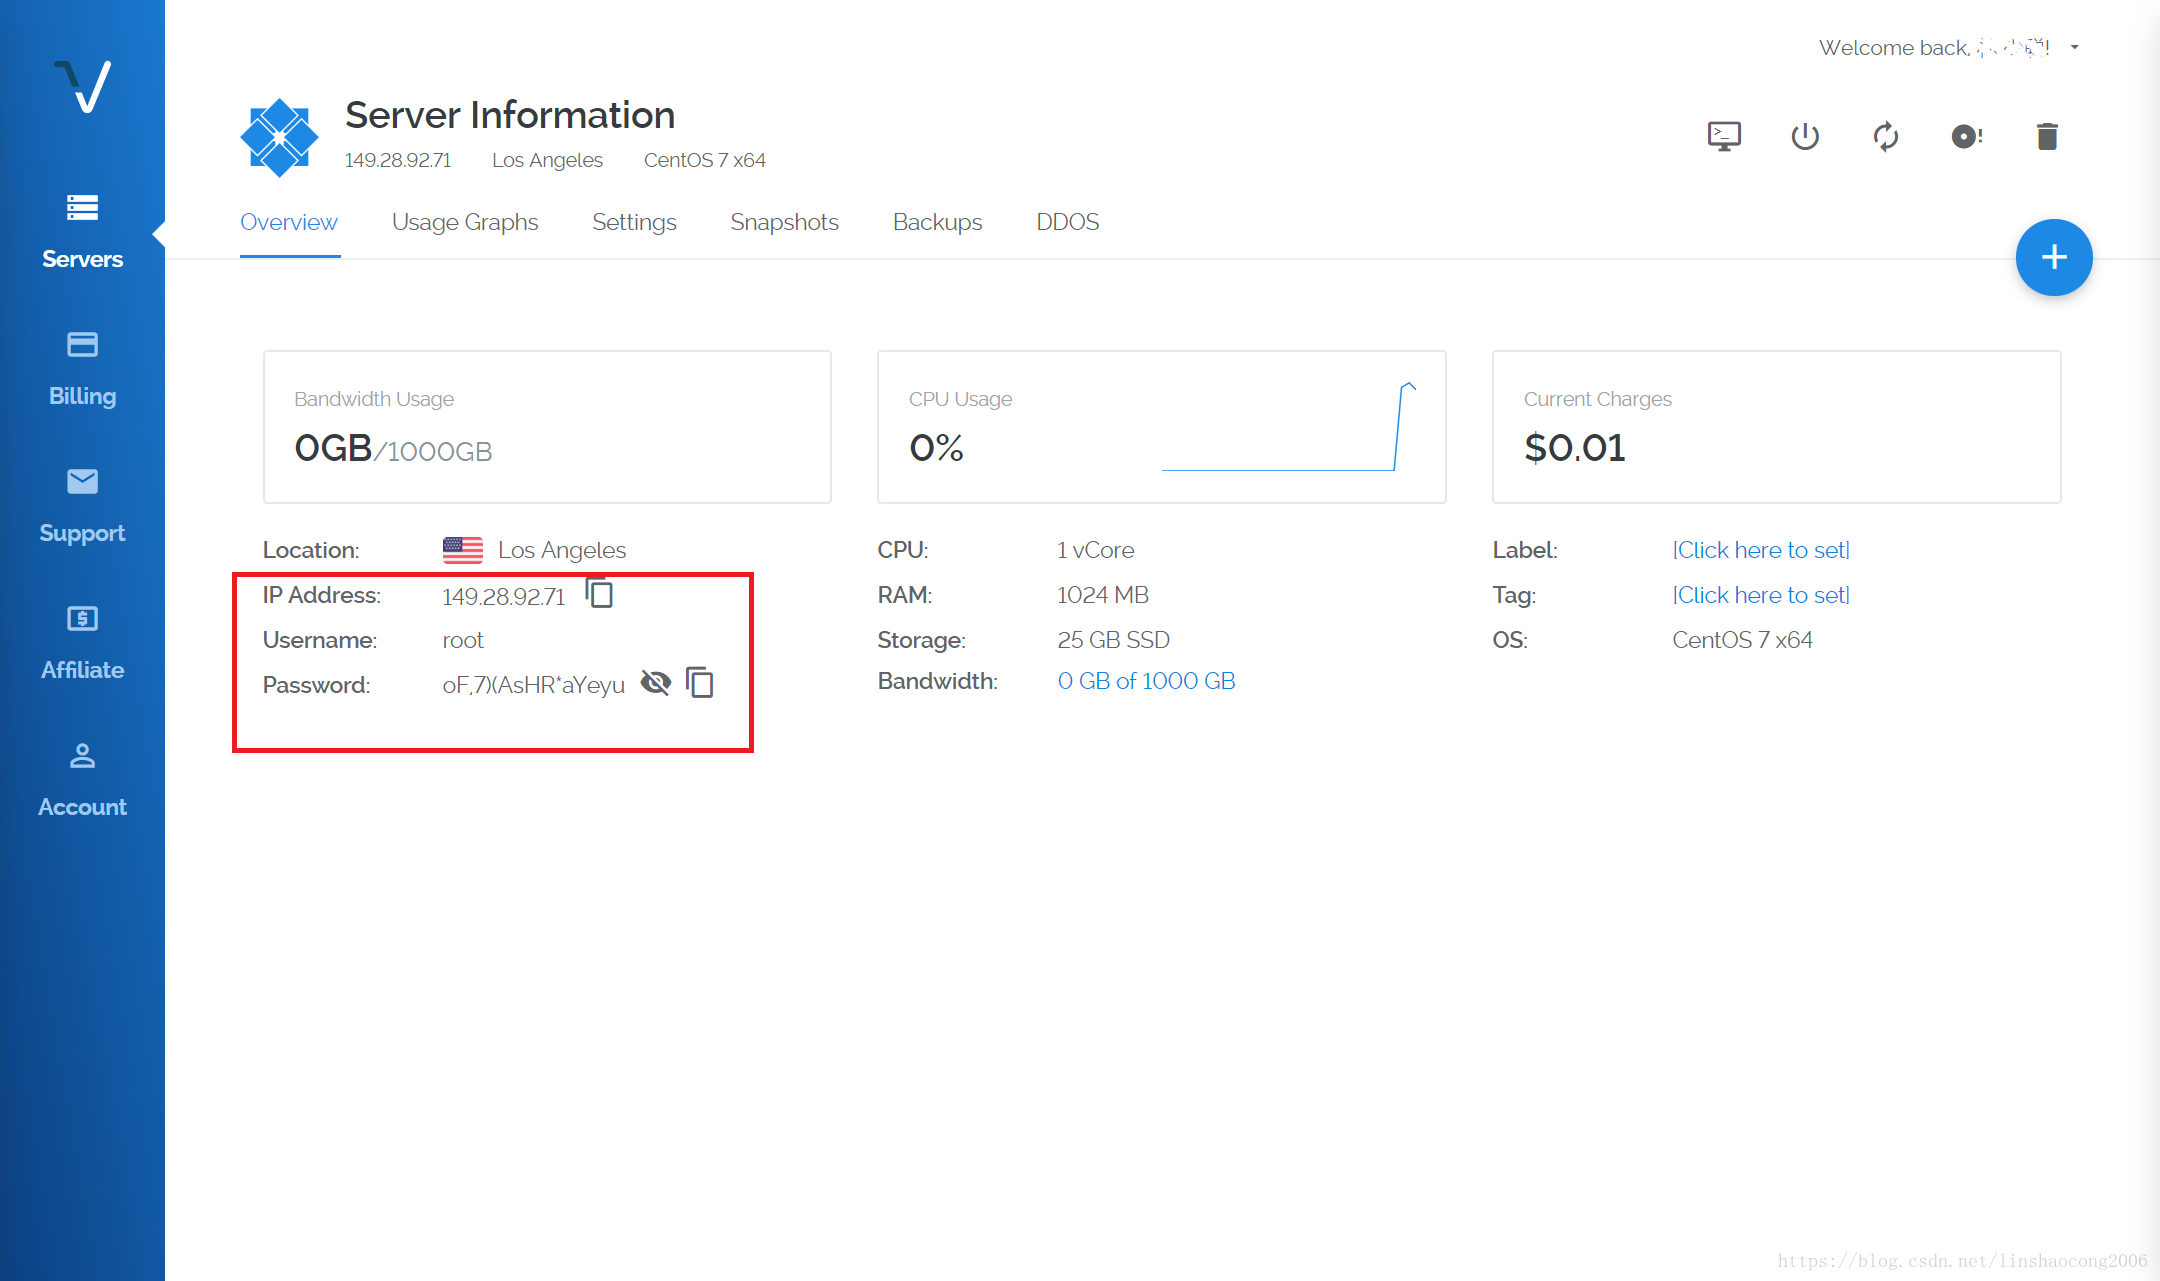
Task: Open Support from the sidebar
Action: (x=82, y=506)
